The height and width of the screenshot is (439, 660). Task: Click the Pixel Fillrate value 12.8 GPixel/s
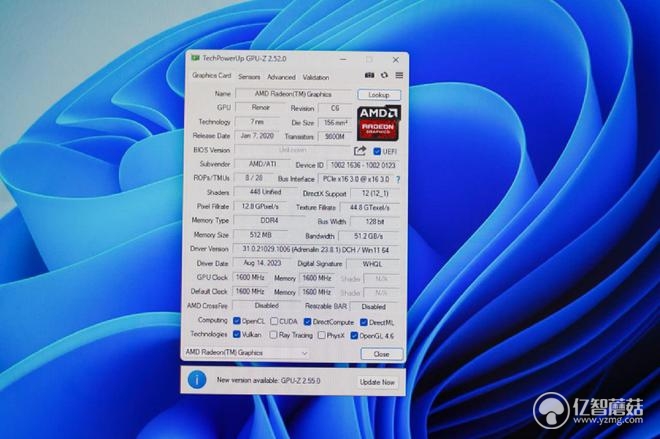pyautogui.click(x=260, y=206)
